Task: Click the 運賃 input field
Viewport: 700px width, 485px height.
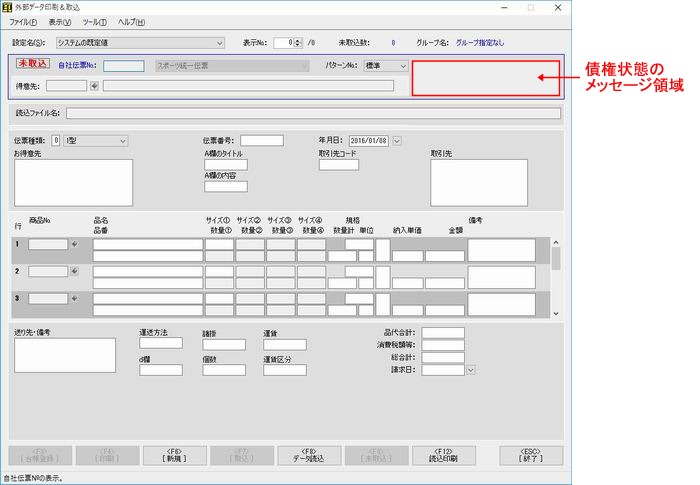Action: (x=285, y=344)
